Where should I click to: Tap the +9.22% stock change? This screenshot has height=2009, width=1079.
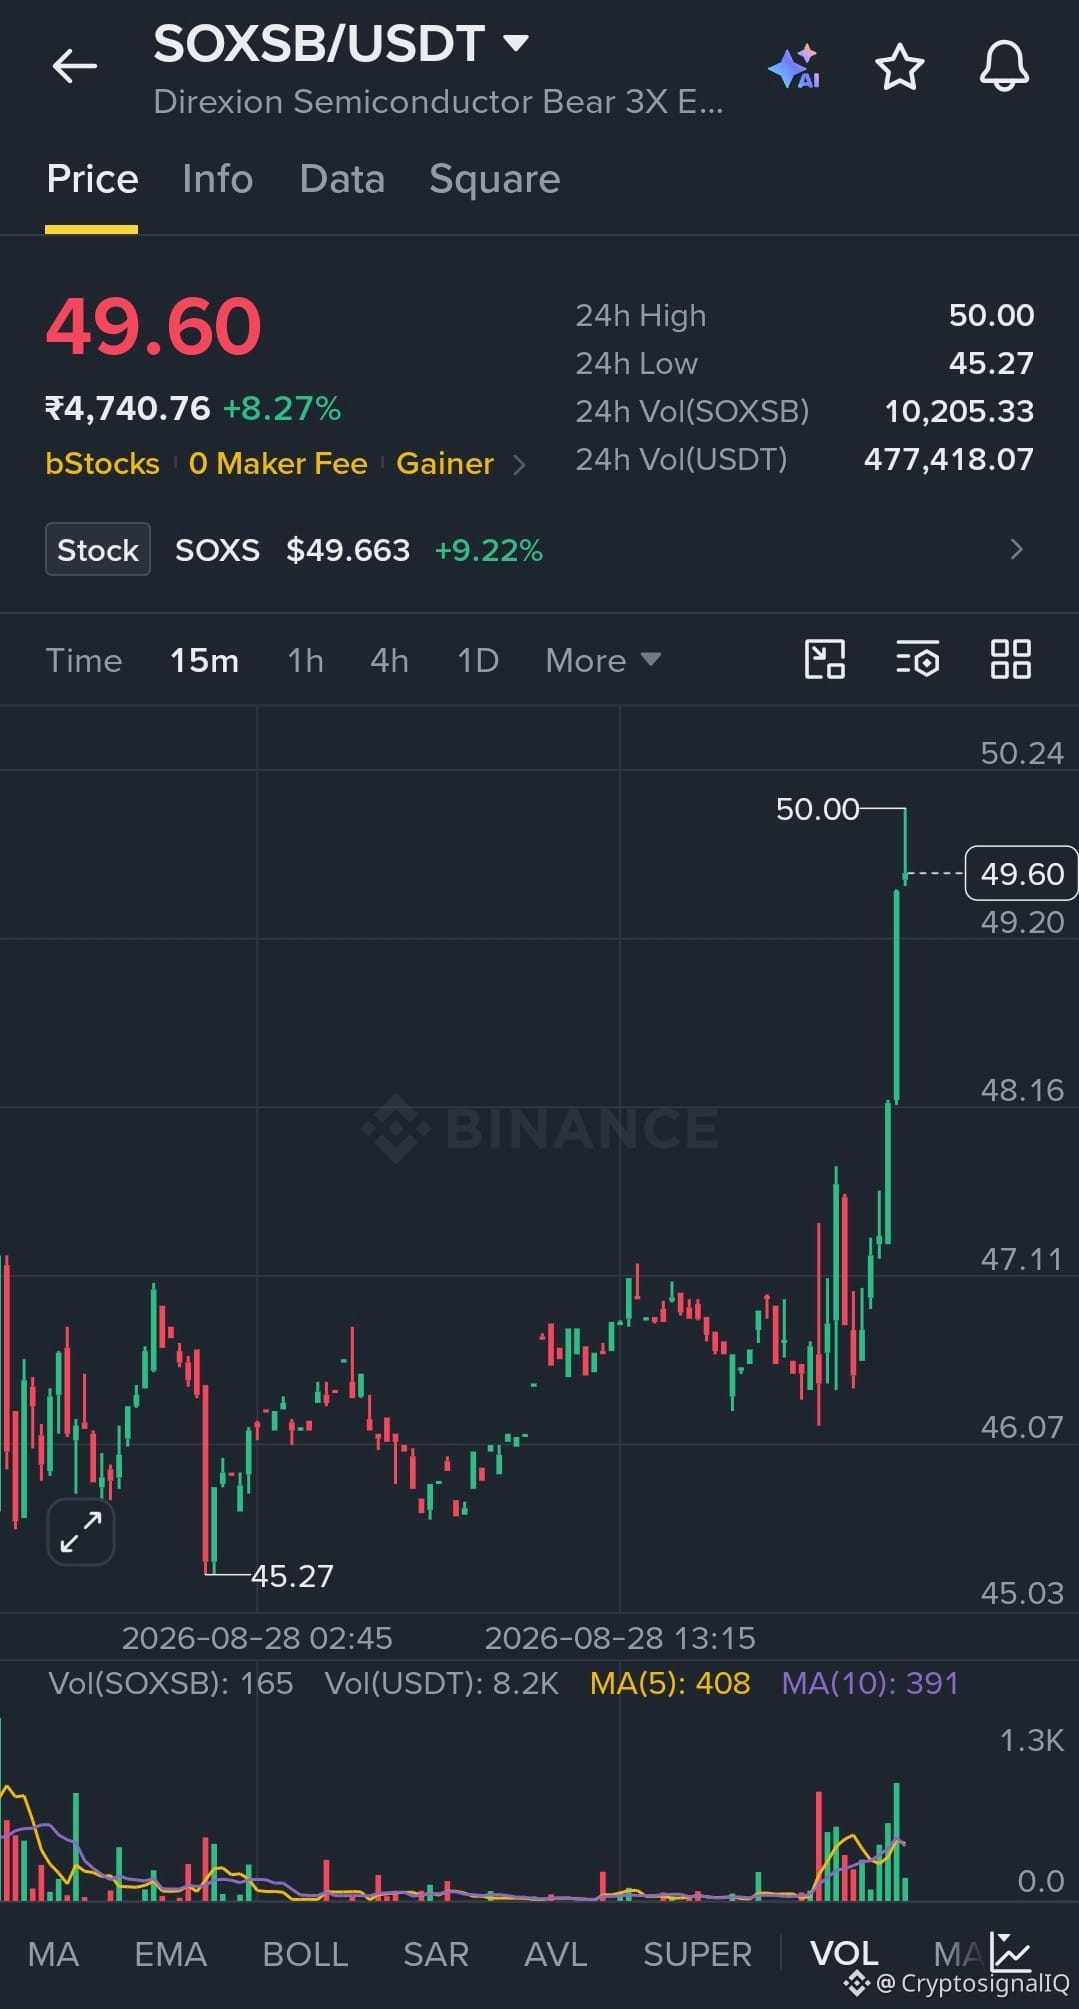click(x=489, y=550)
